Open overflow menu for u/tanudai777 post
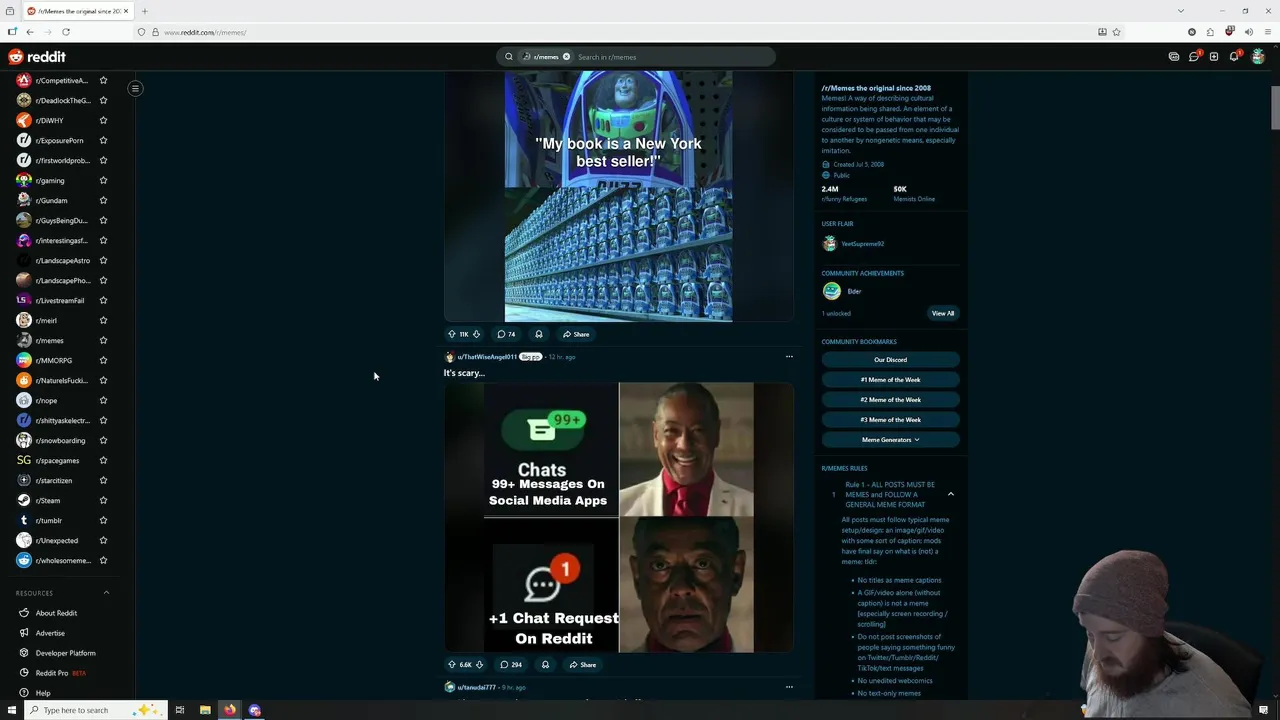Image resolution: width=1280 pixels, height=720 pixels. point(789,687)
